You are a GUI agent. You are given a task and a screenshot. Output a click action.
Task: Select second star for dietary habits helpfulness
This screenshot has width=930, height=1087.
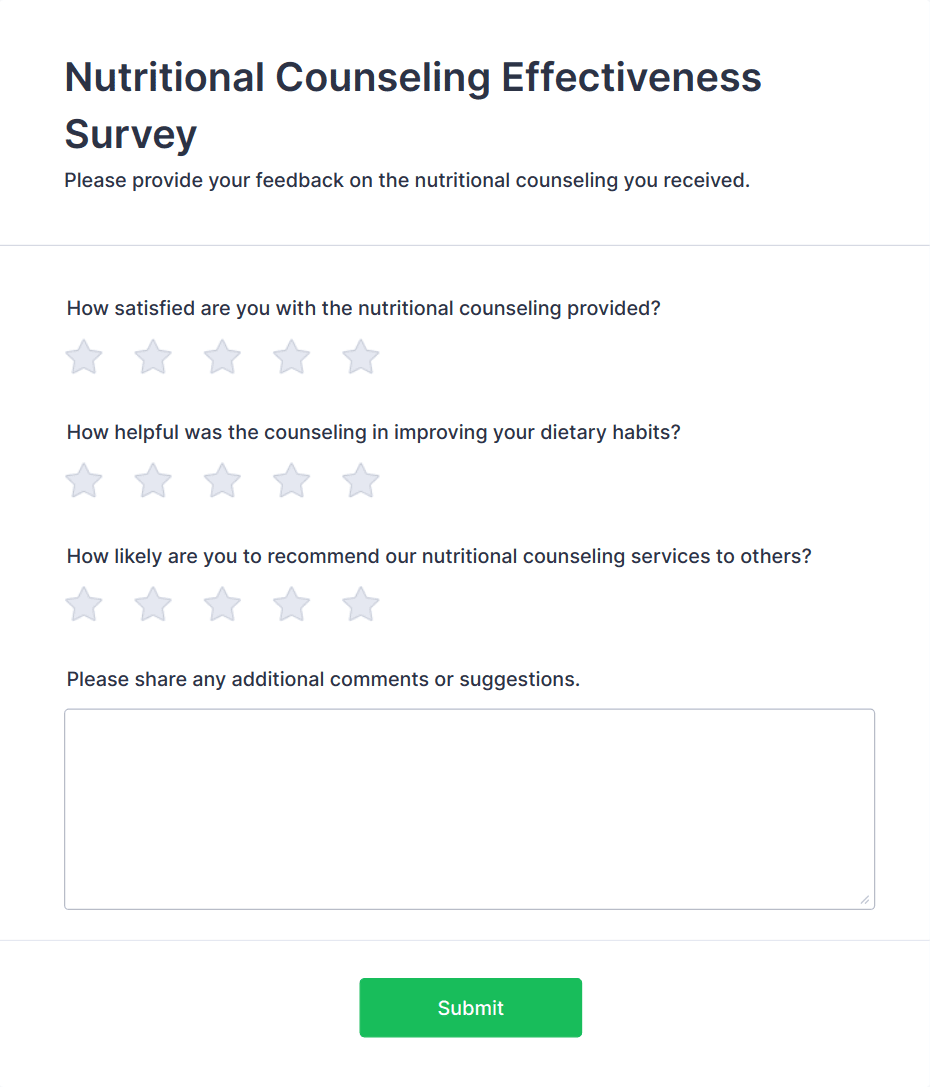(x=153, y=481)
